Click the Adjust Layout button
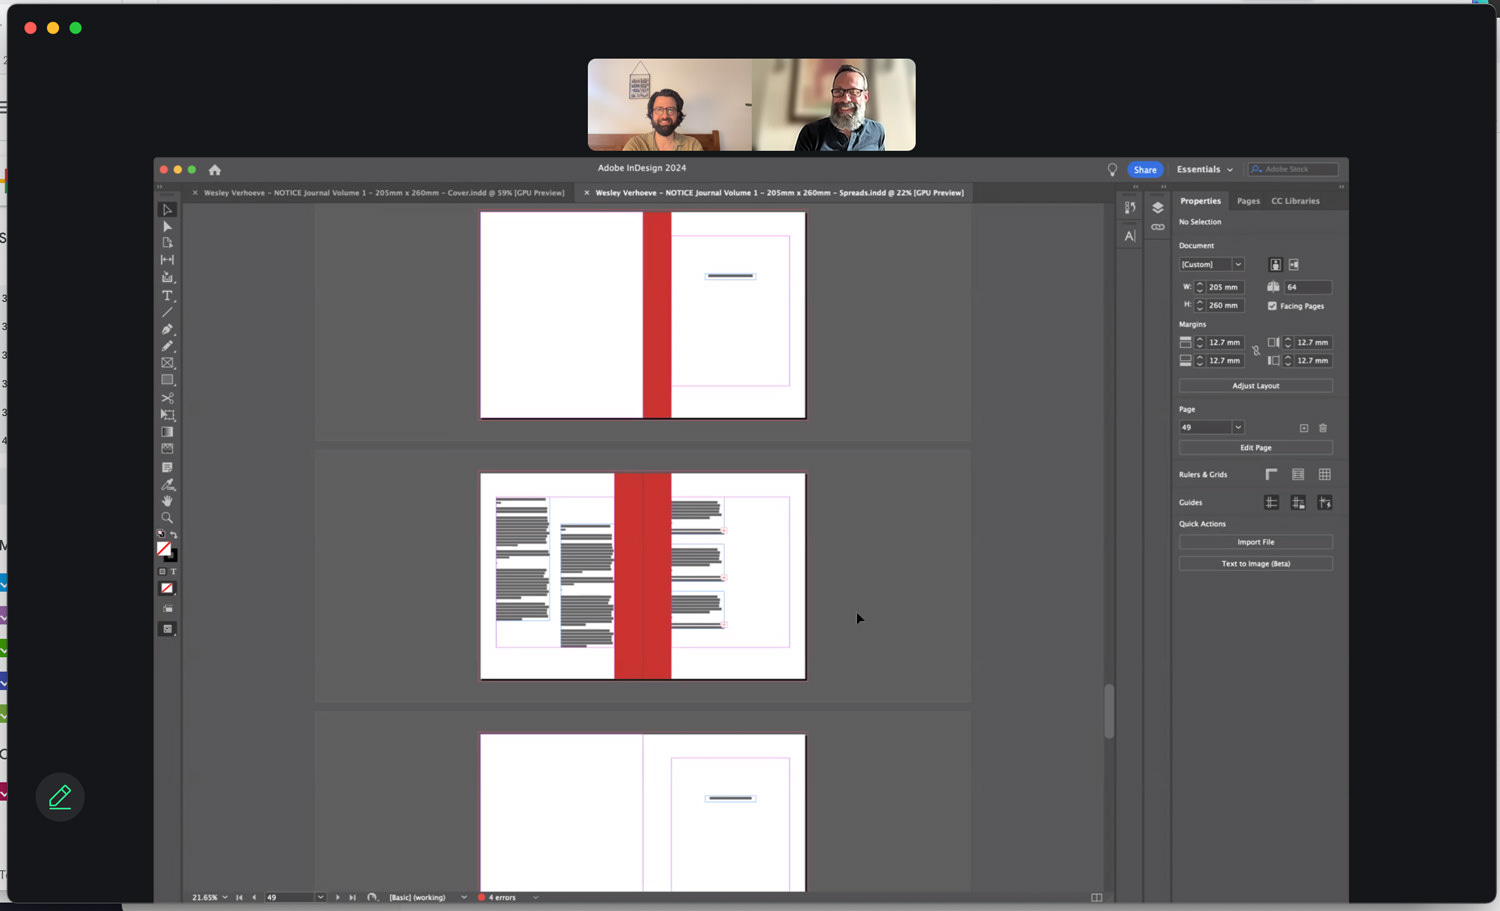 tap(1256, 386)
